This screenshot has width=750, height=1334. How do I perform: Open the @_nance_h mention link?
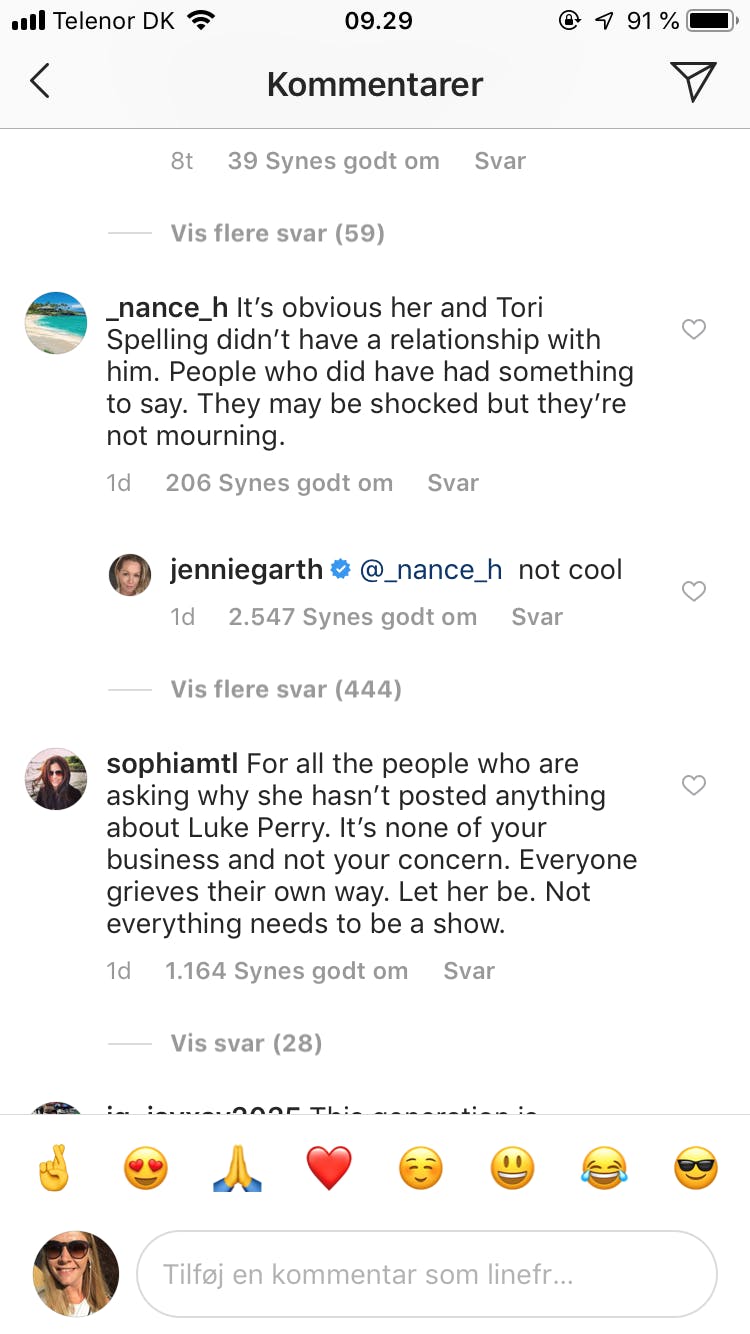pyautogui.click(x=431, y=570)
